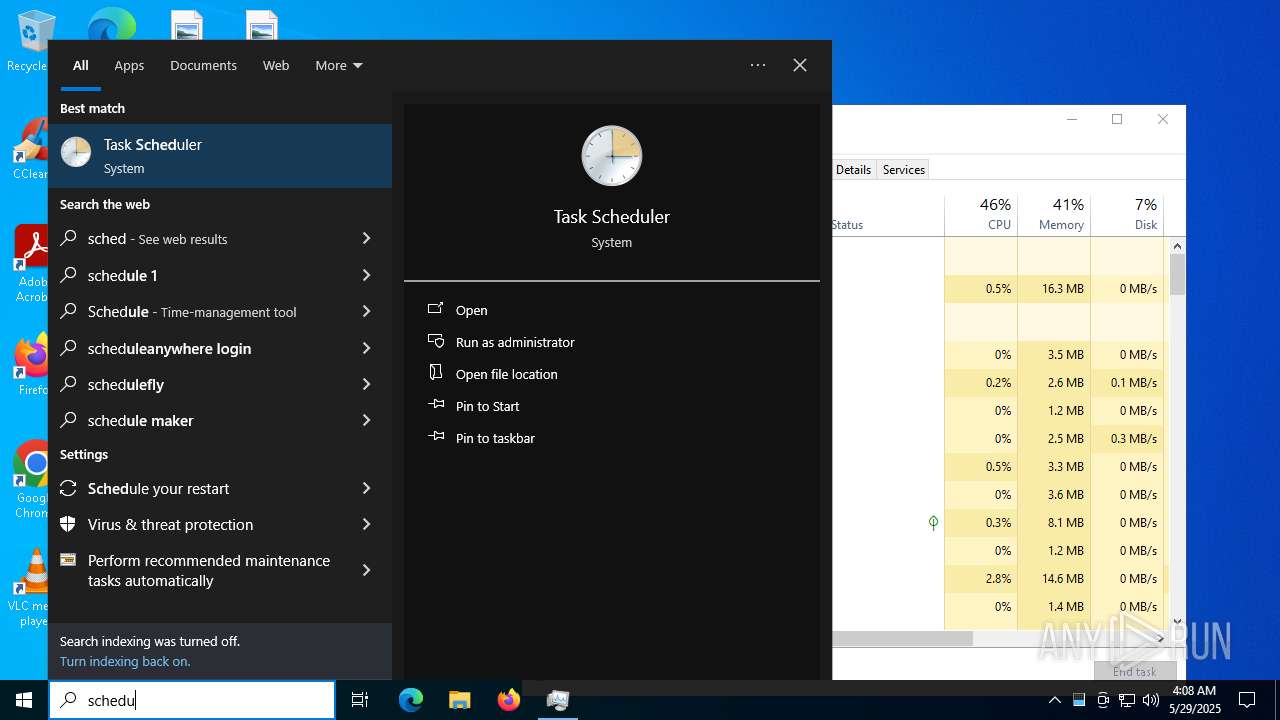This screenshot has height=720, width=1280.
Task: Open Adobe Acrobat desktop shortcut
Action: [33, 264]
